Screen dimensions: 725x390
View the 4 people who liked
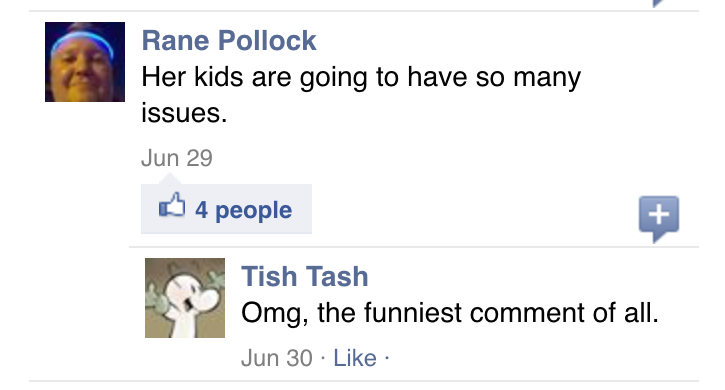point(227,209)
